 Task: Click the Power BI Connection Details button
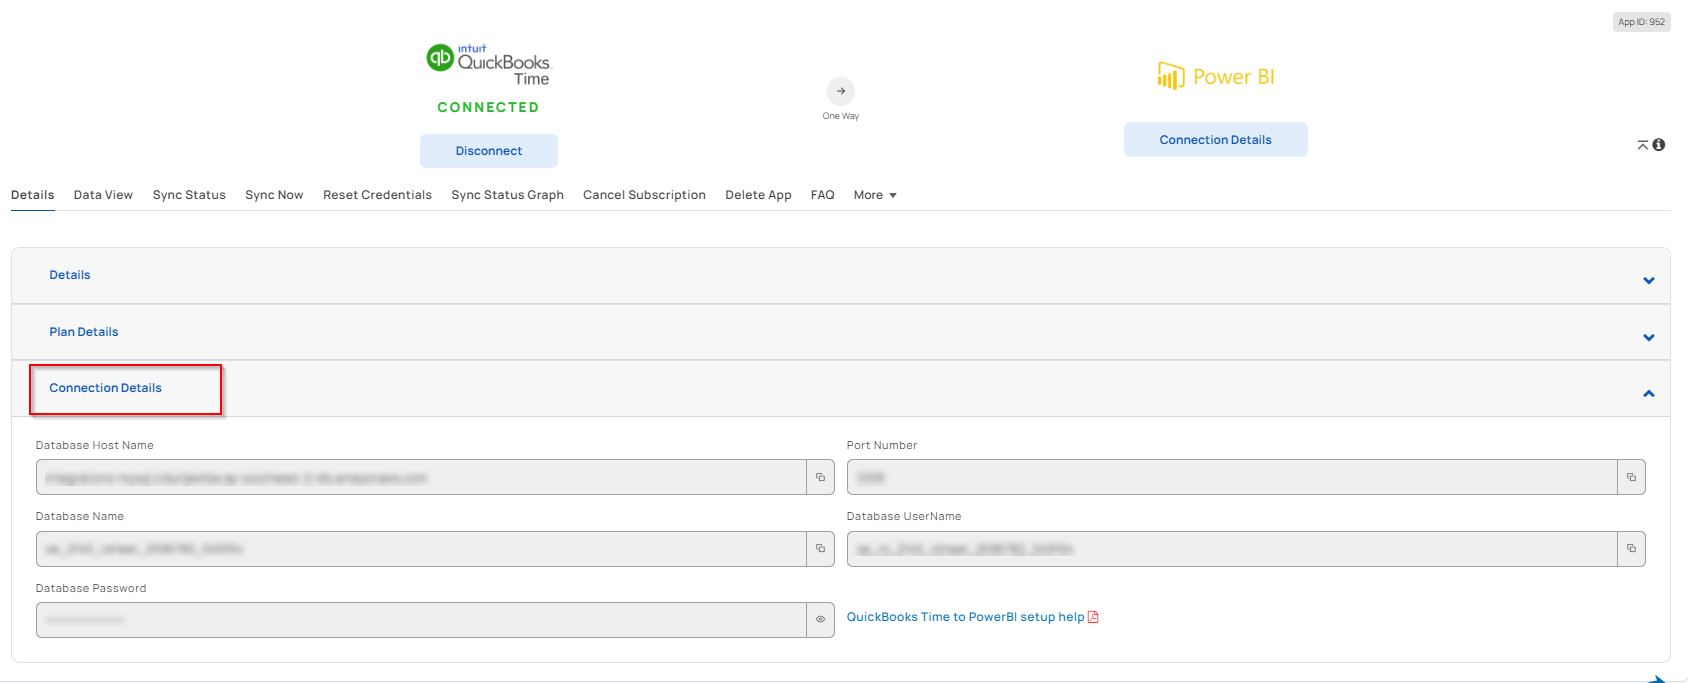coord(1216,140)
